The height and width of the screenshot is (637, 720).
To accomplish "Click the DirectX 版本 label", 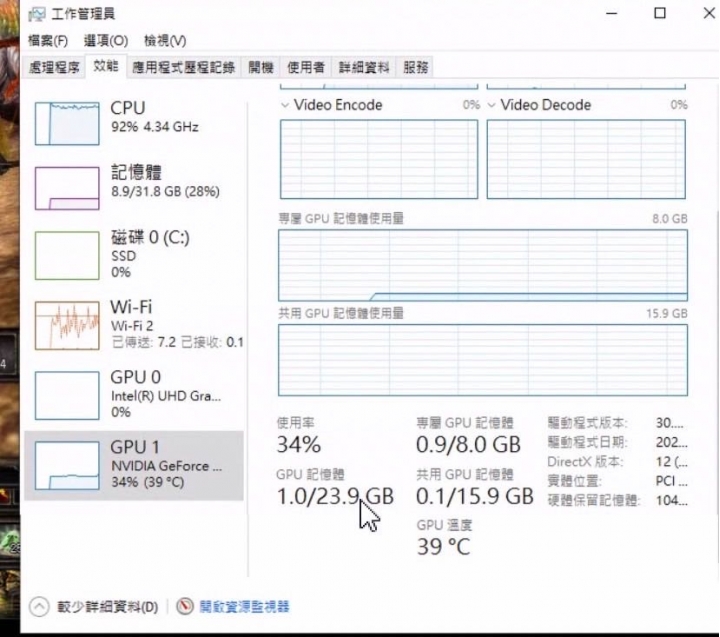I will point(585,462).
